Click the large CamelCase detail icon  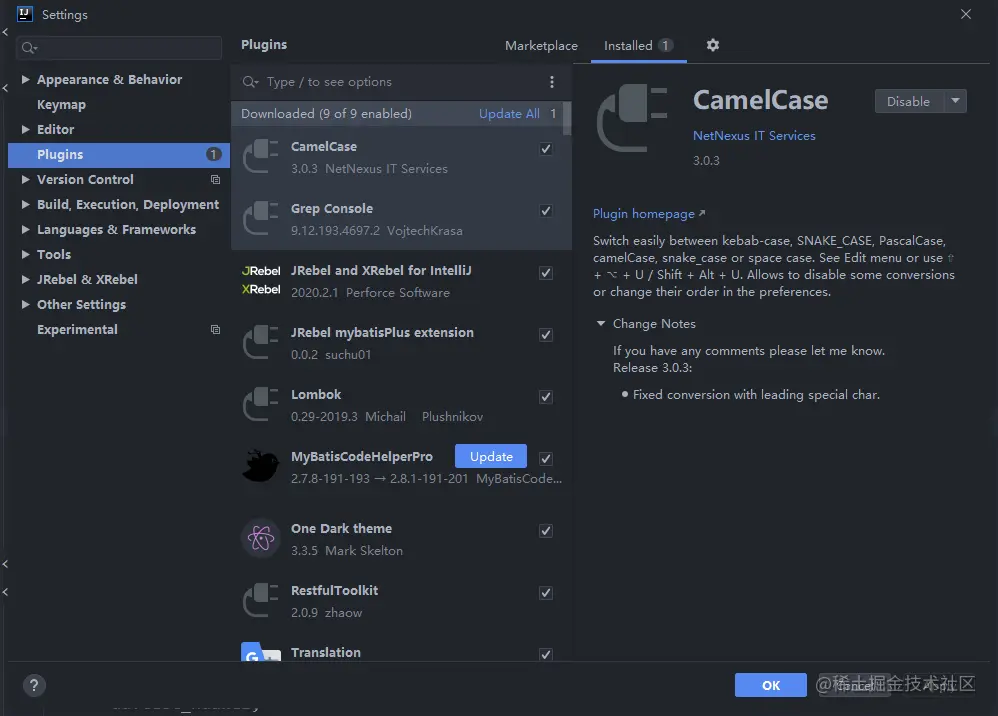coord(632,118)
